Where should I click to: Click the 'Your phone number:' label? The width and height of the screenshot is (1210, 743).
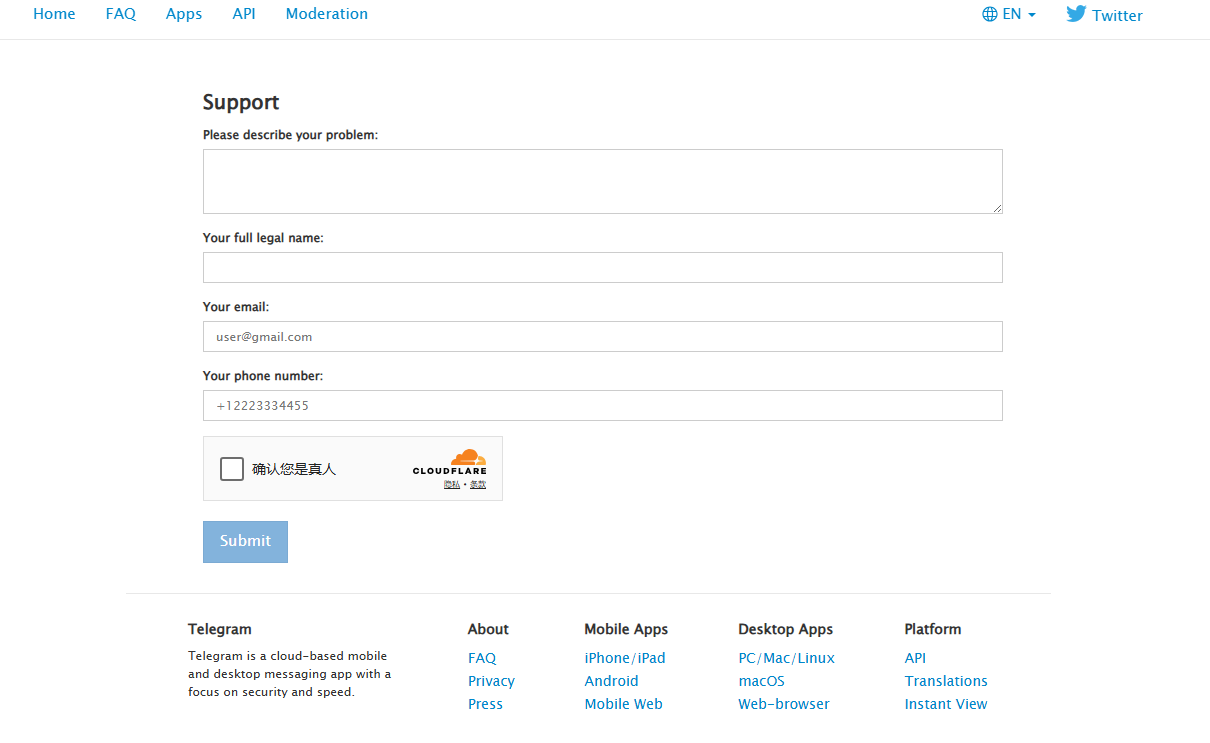pyautogui.click(x=263, y=376)
